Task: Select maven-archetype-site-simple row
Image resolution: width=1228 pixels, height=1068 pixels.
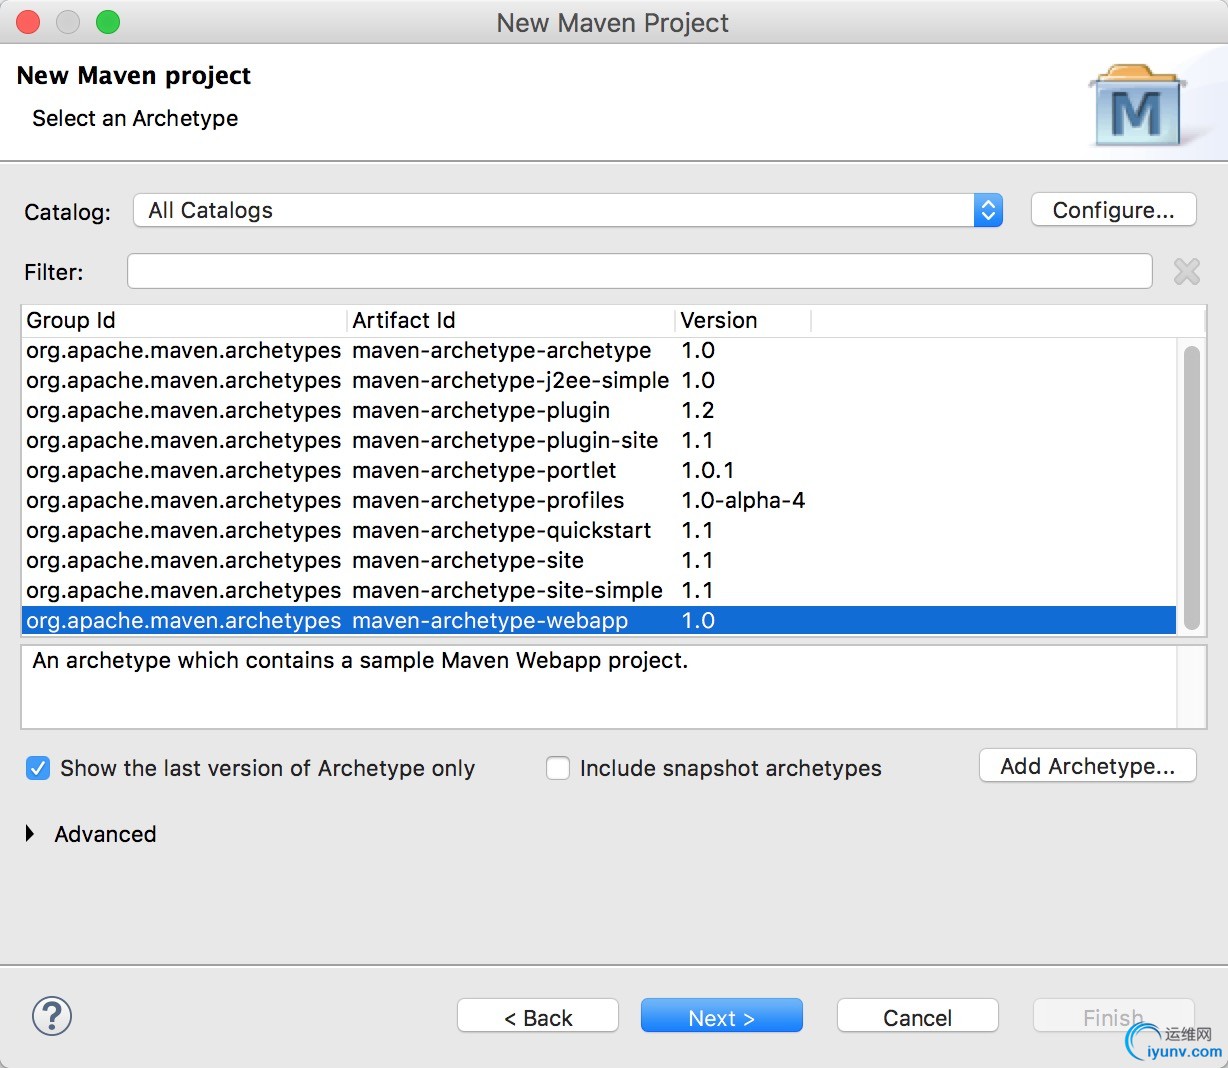Action: [599, 590]
